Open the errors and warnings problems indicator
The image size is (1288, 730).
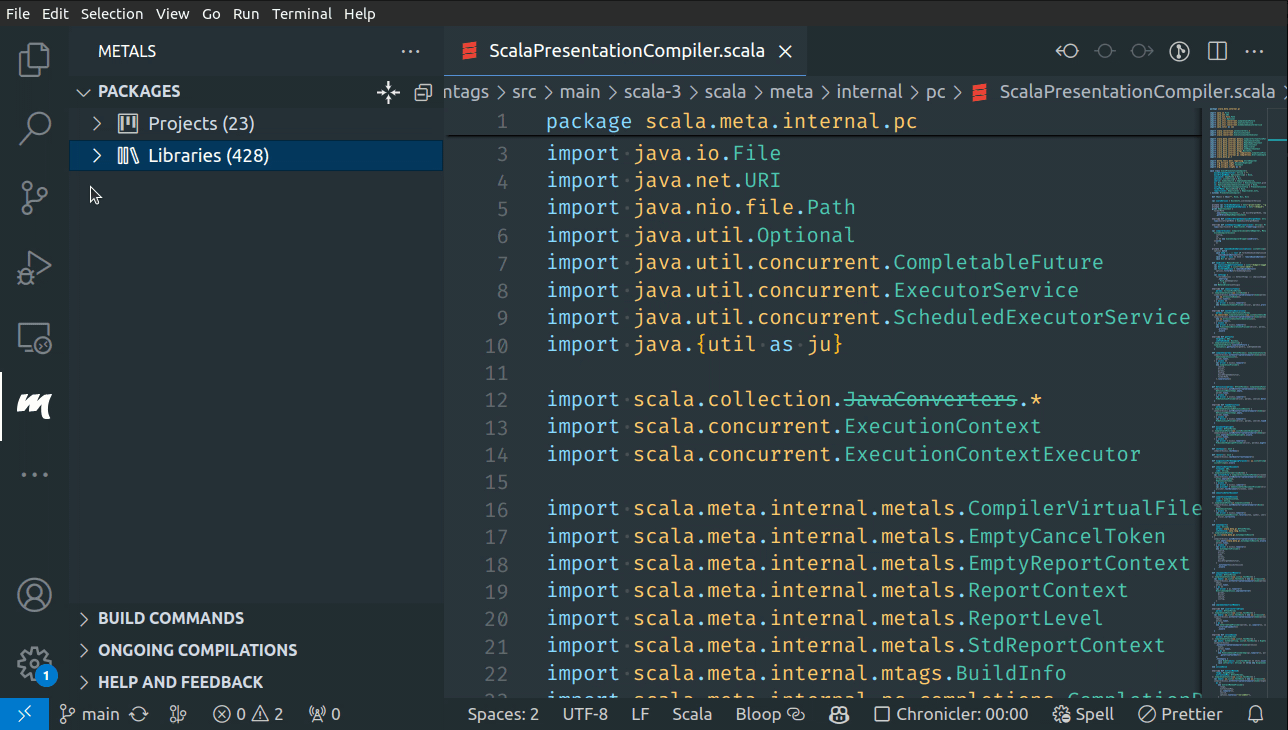point(248,714)
